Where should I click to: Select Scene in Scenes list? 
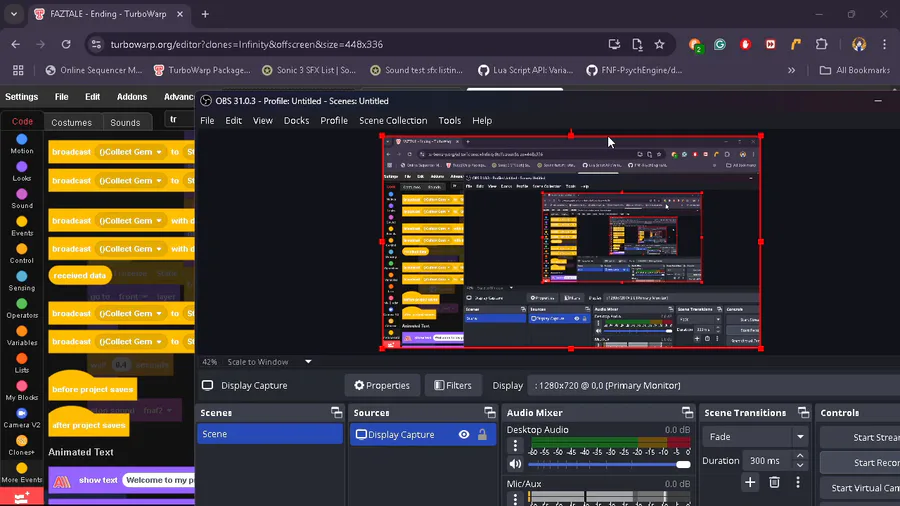click(270, 434)
